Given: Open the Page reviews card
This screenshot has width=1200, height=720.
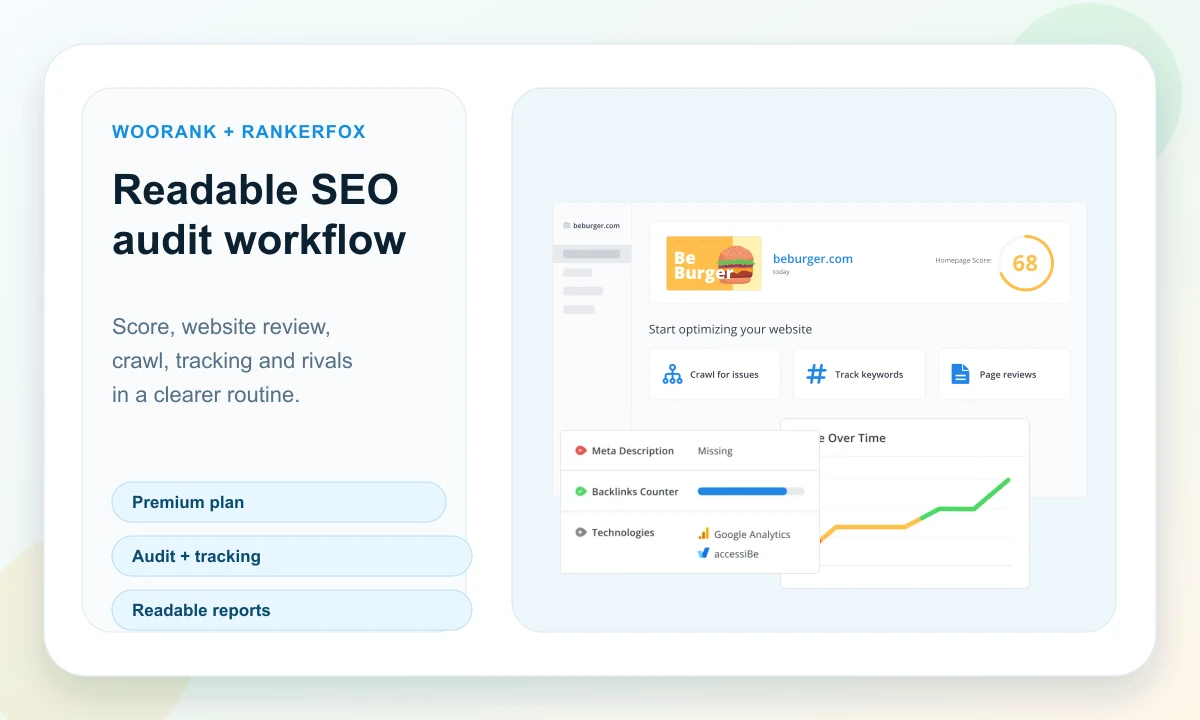Looking at the screenshot, I should [x=1004, y=374].
